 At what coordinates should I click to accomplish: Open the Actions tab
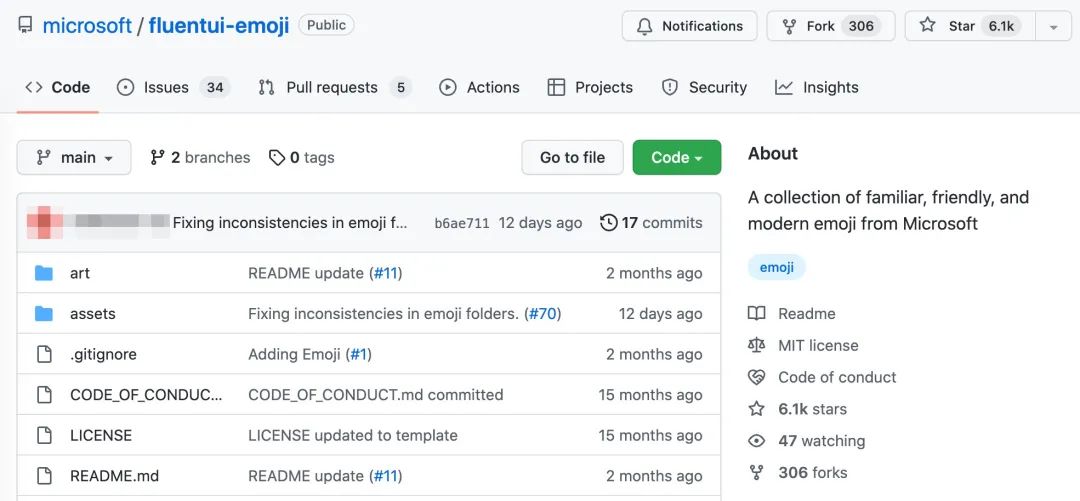(479, 87)
